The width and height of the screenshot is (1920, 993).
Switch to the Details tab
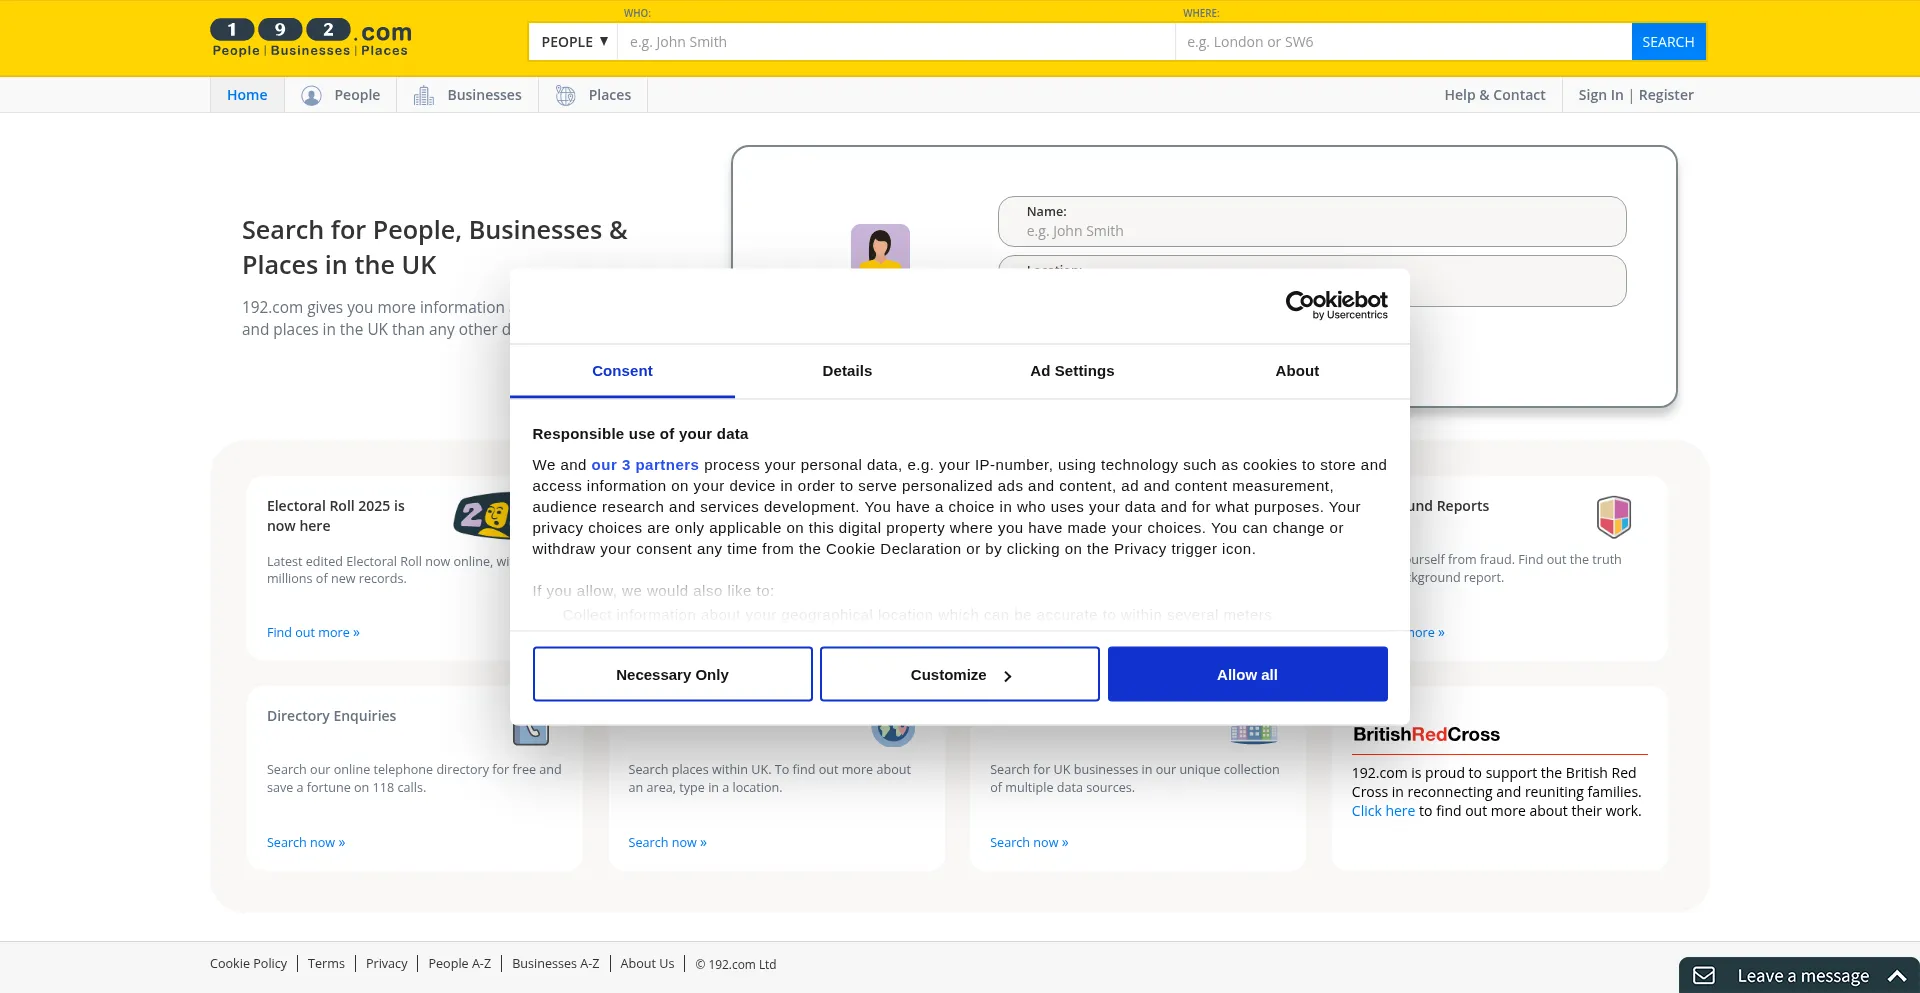click(847, 371)
